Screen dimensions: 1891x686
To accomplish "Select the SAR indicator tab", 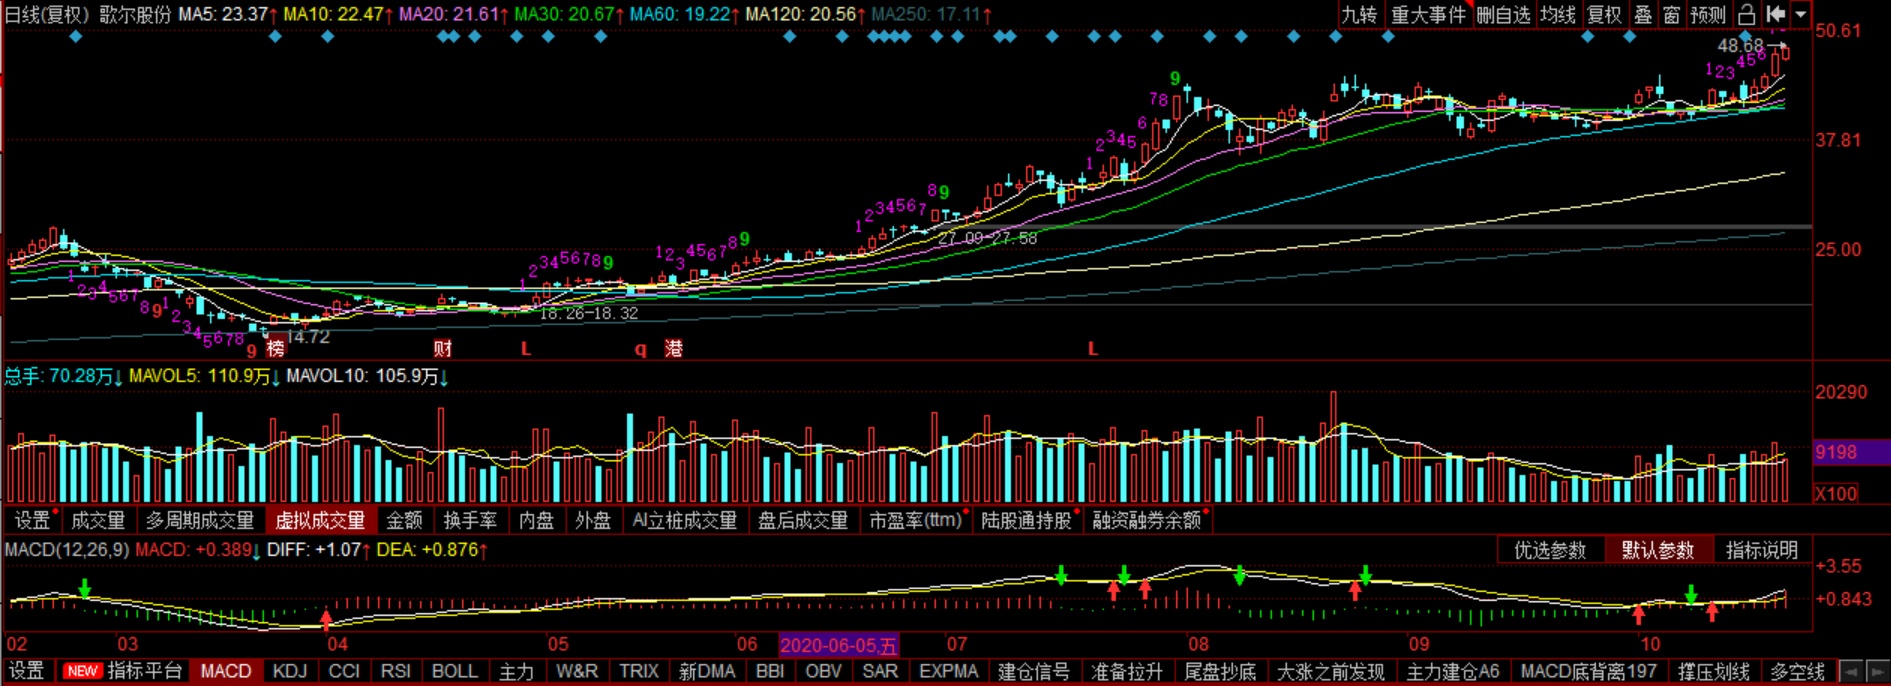I will tap(880, 671).
